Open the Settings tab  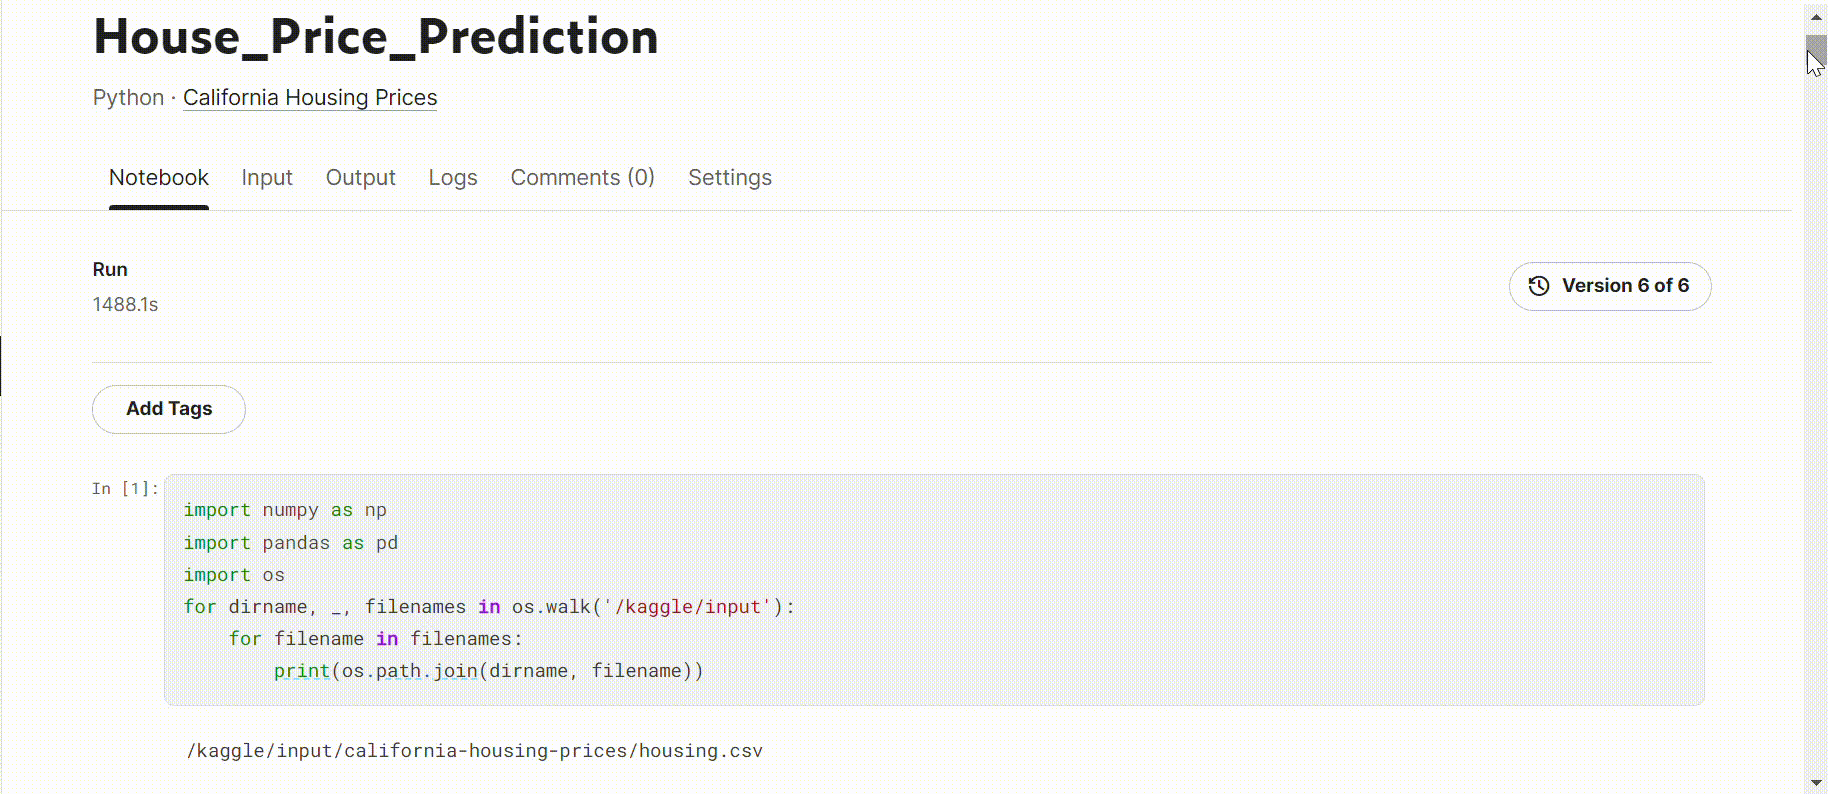730,178
